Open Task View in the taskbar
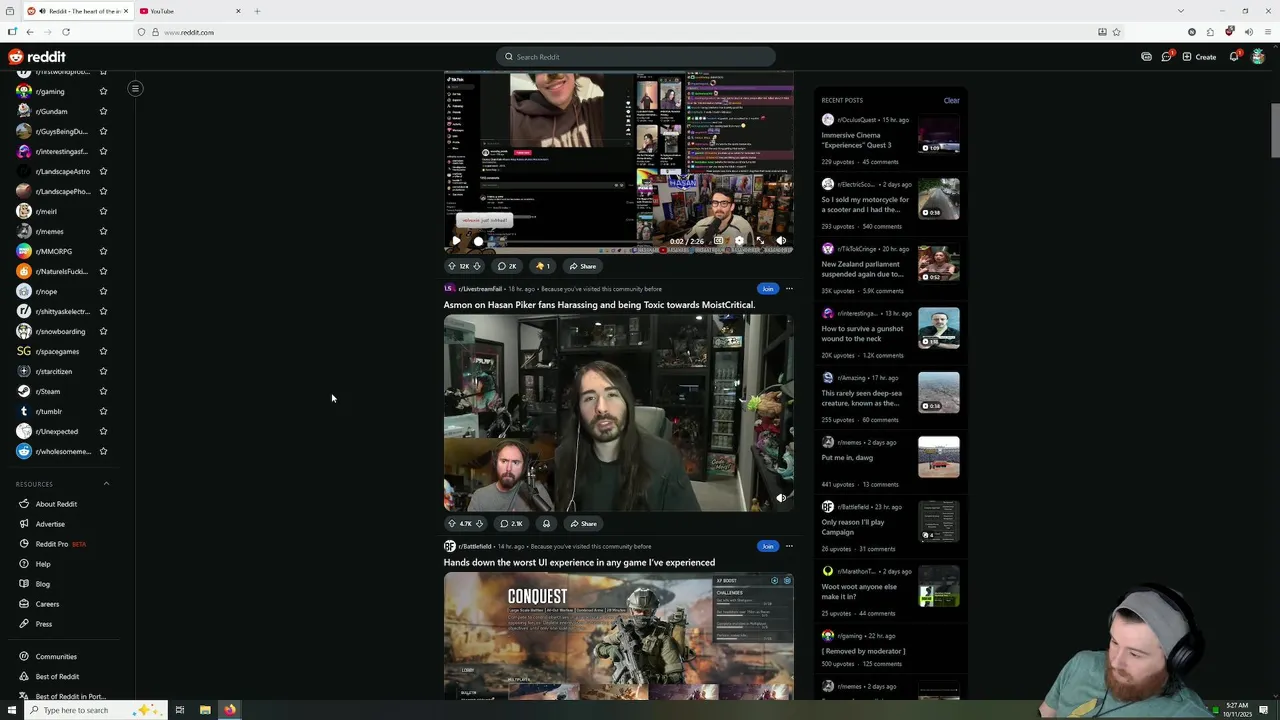Viewport: 1280px width, 720px height. 180,710
